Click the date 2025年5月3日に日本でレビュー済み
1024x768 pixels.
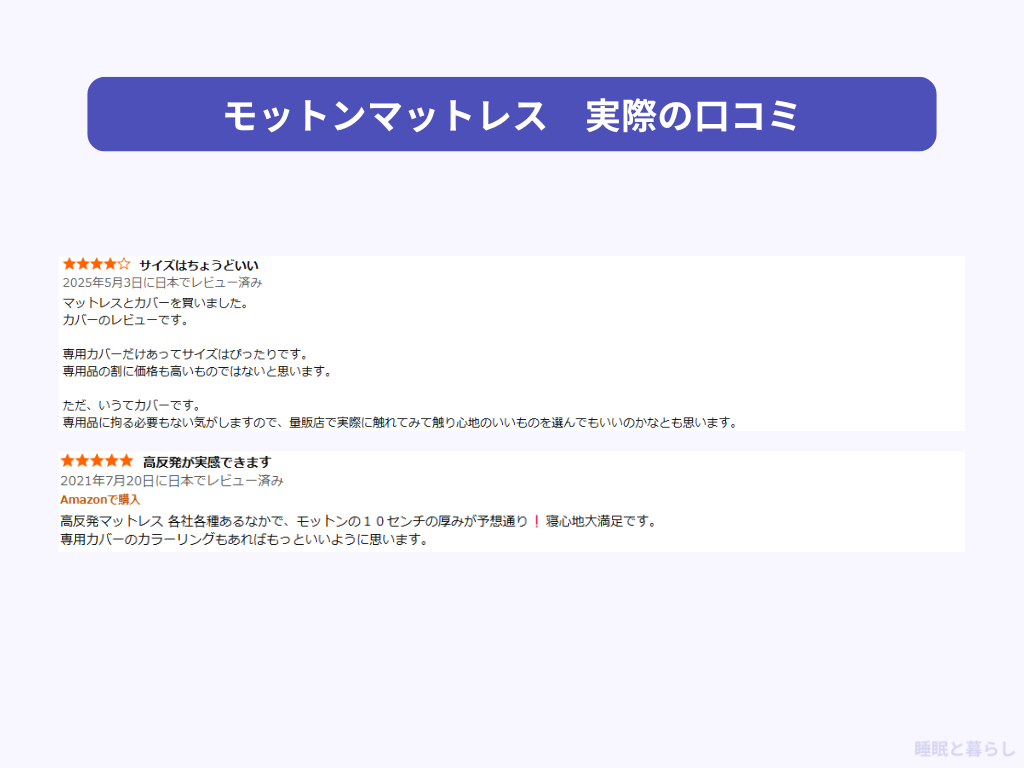pyautogui.click(x=163, y=283)
